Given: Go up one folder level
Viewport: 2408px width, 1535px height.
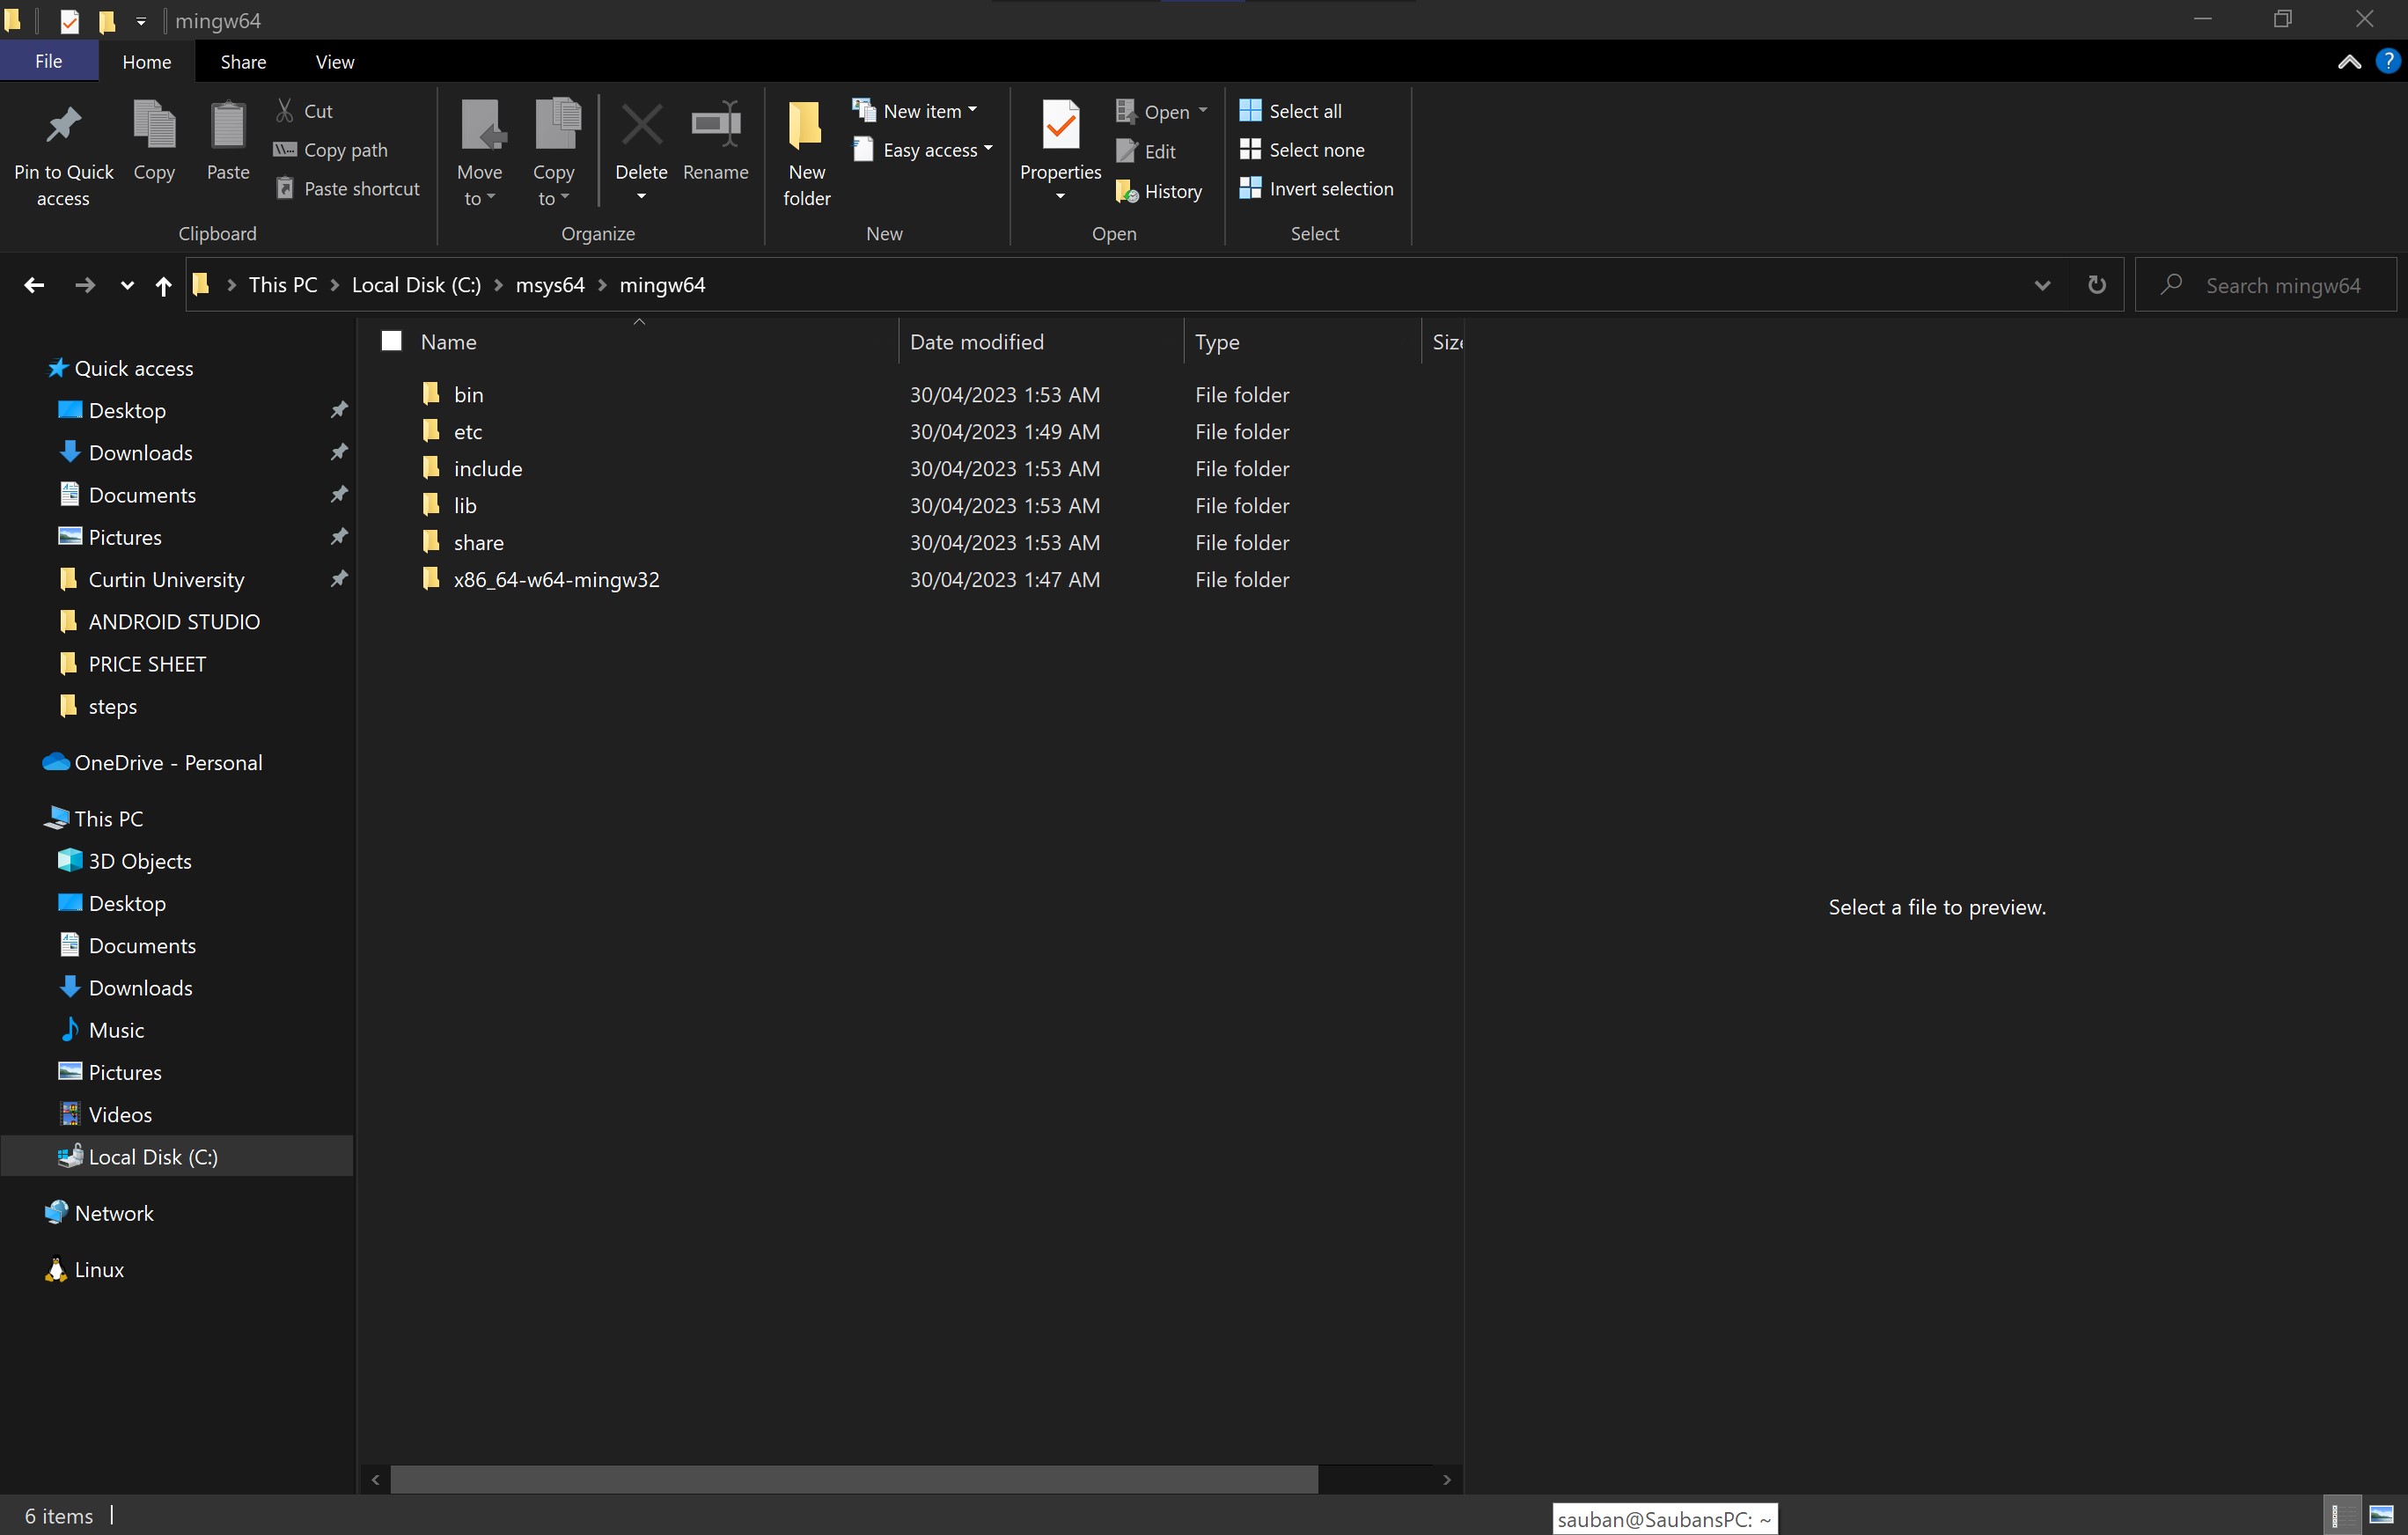Looking at the screenshot, I should click(163, 286).
